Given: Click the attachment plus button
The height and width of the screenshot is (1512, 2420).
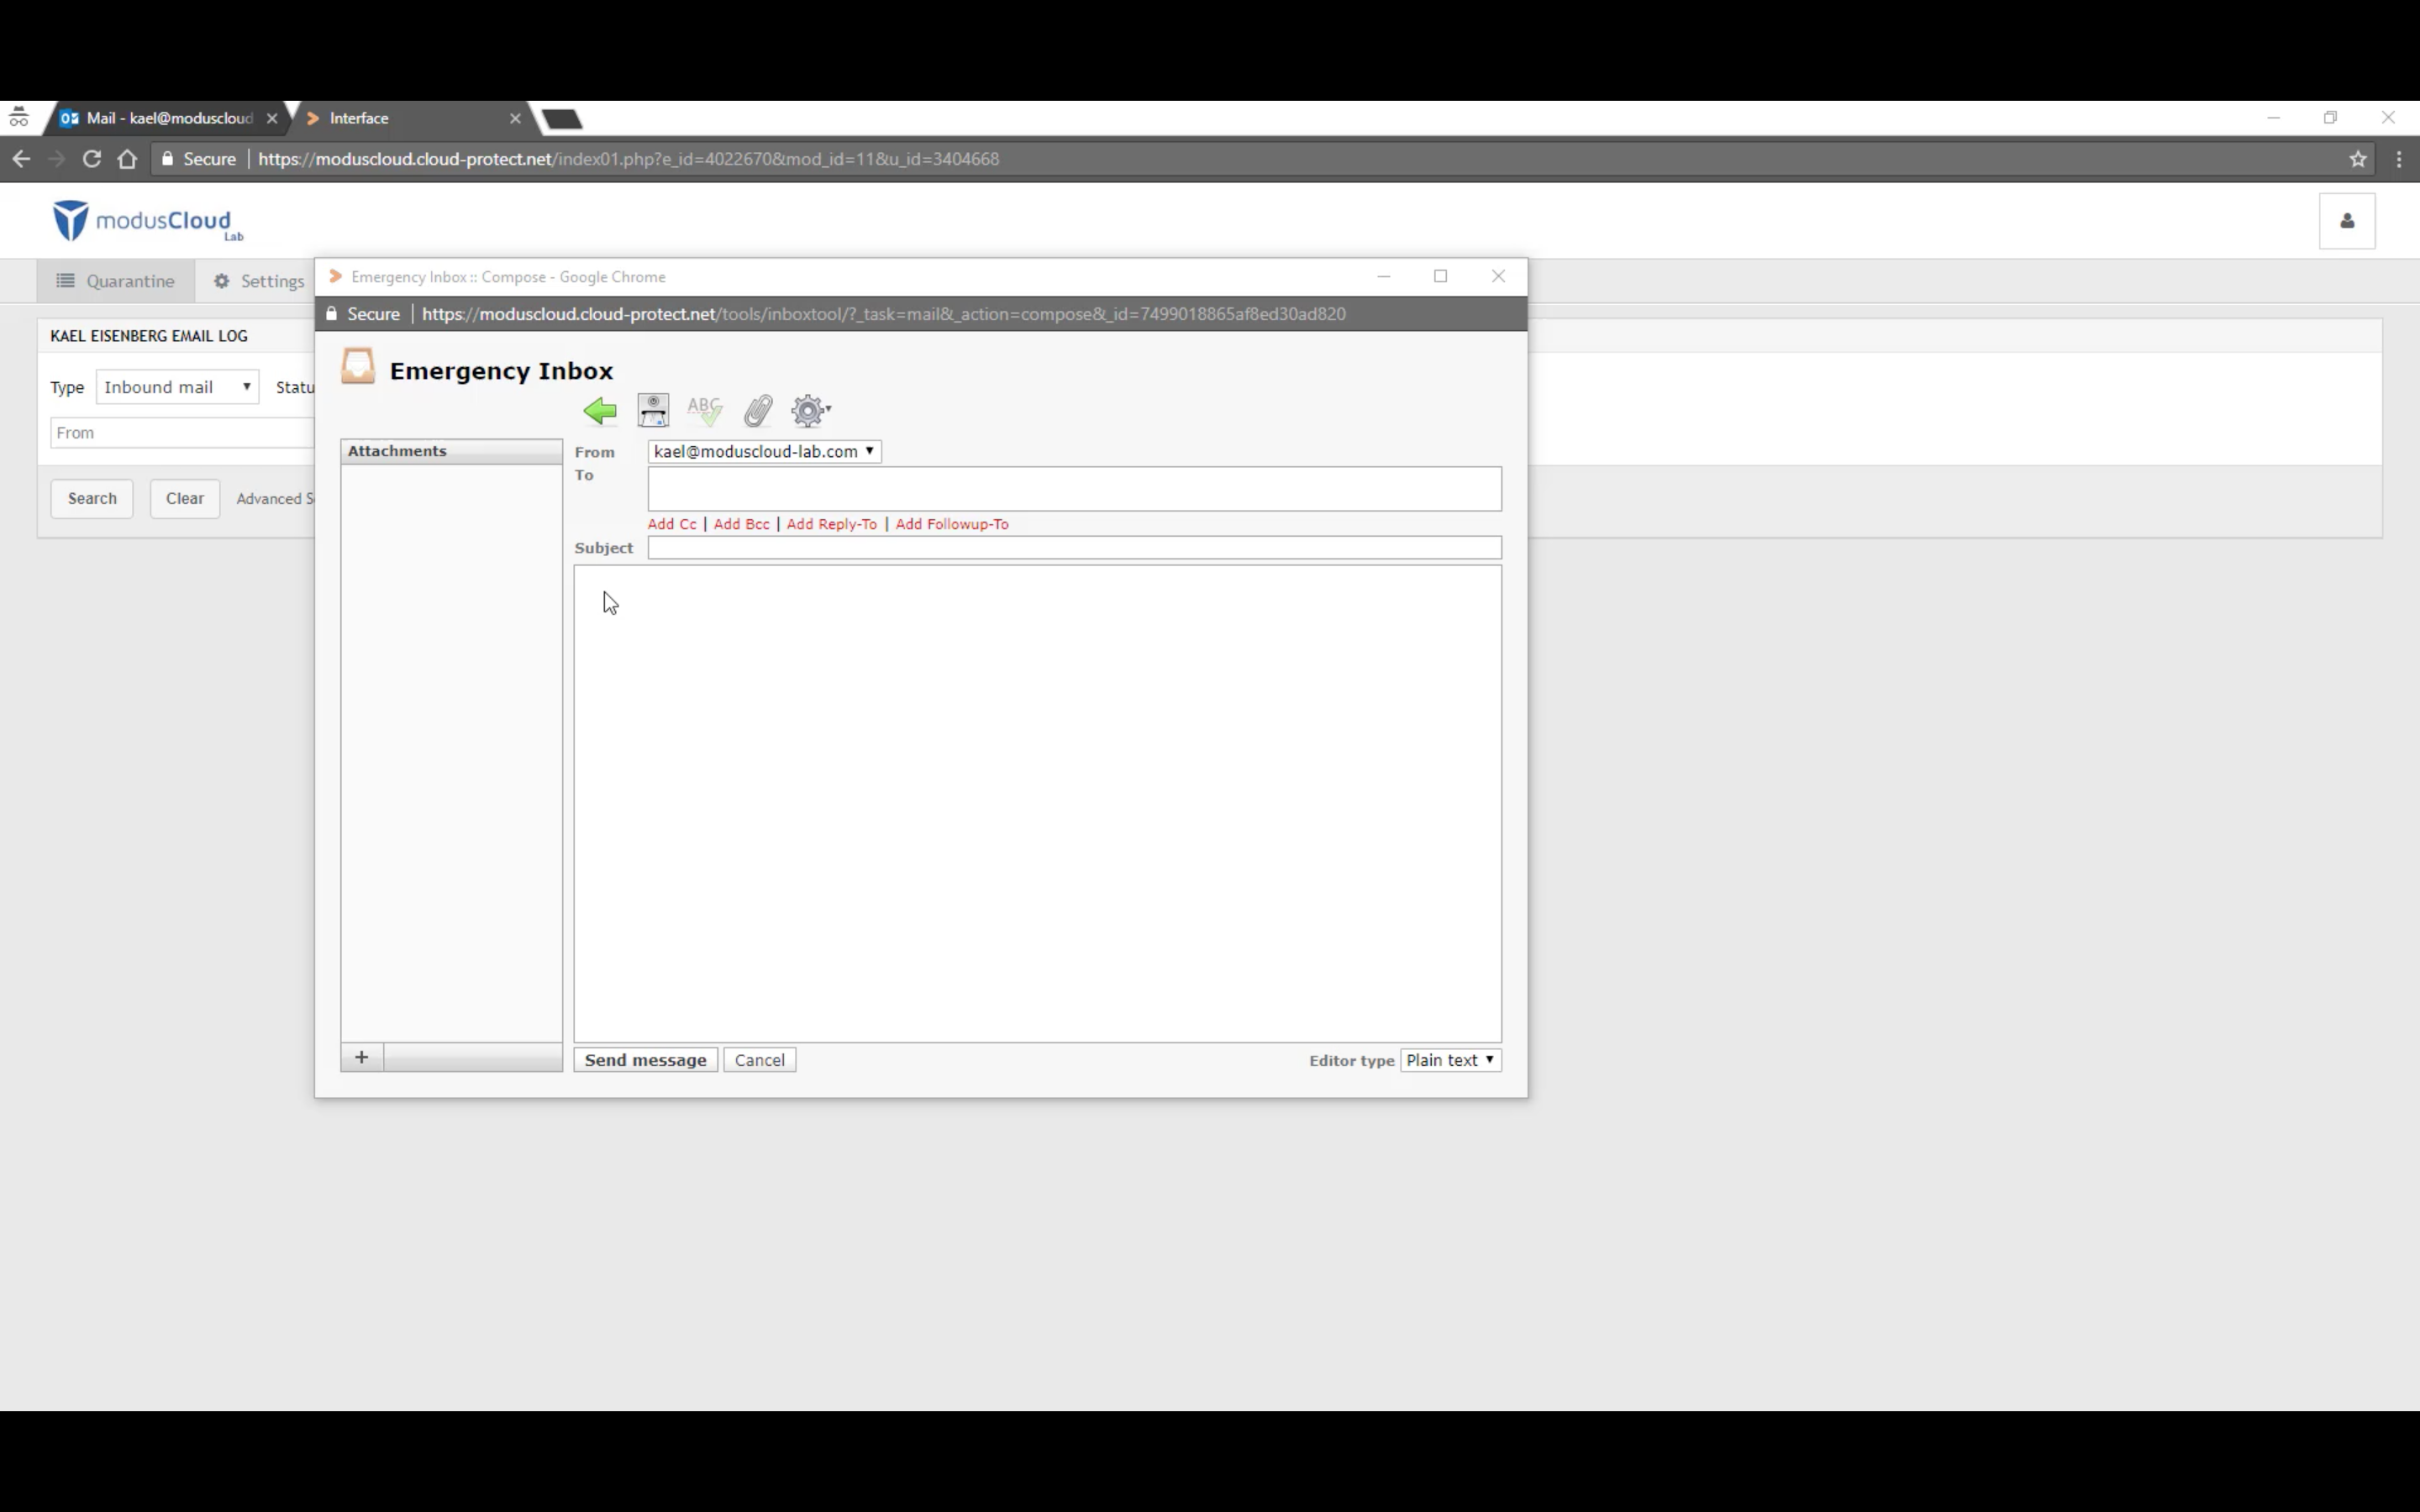Looking at the screenshot, I should click(360, 1058).
